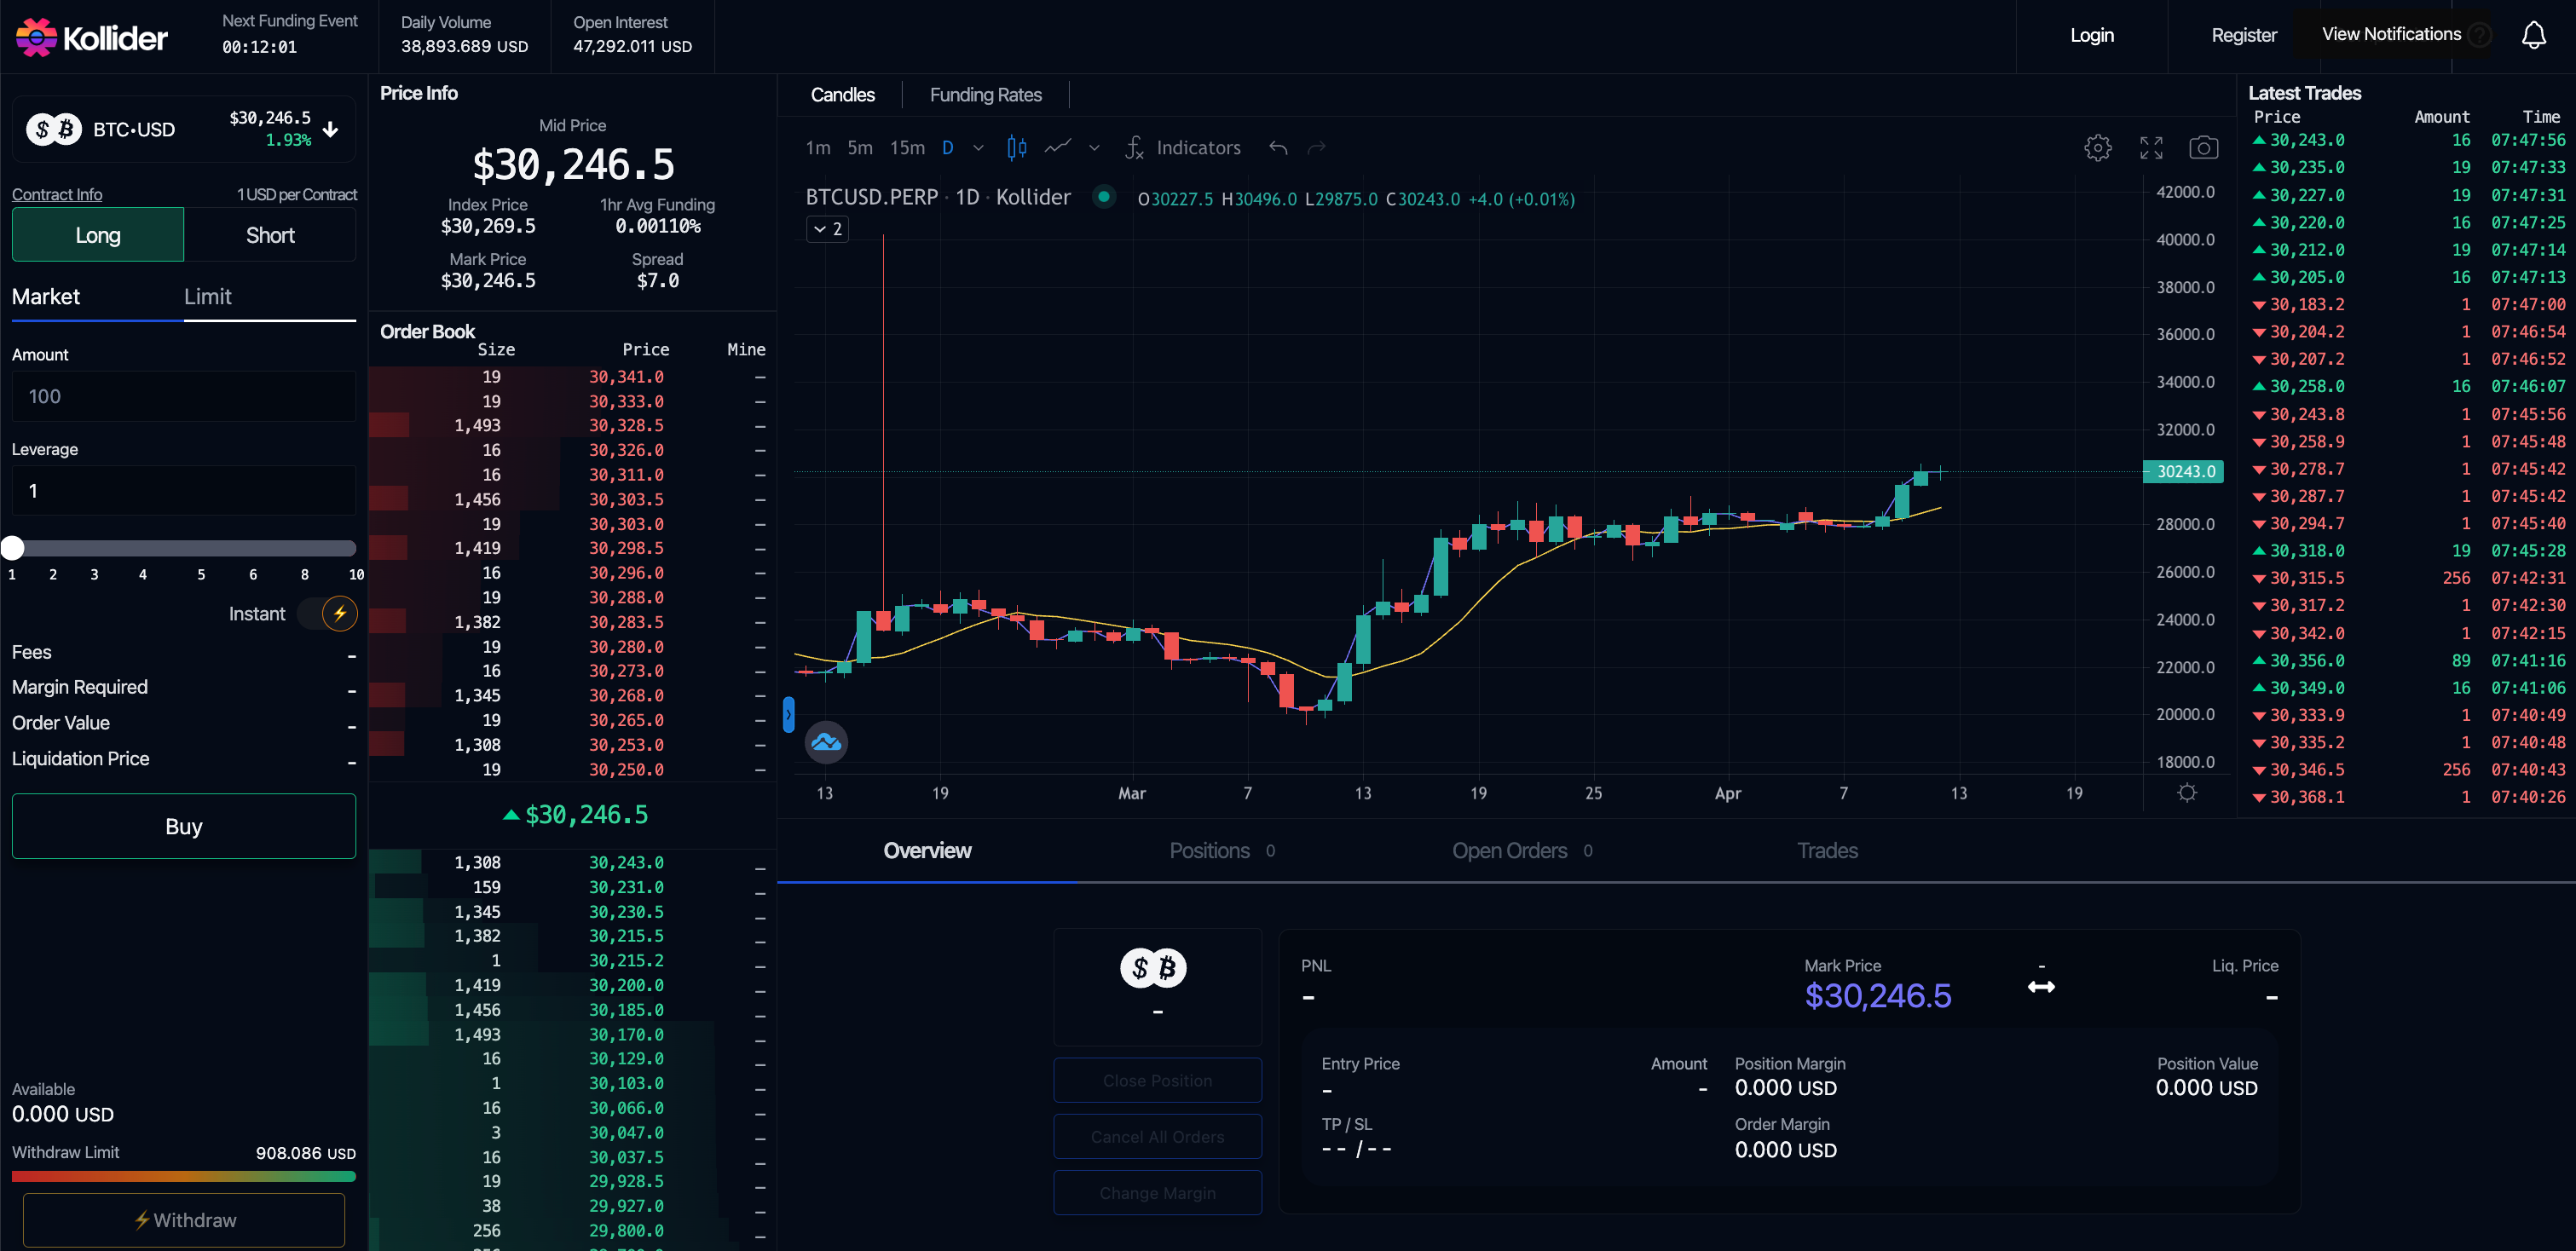The image size is (2576, 1251).
Task: Select the Long position toggle
Action: [98, 235]
